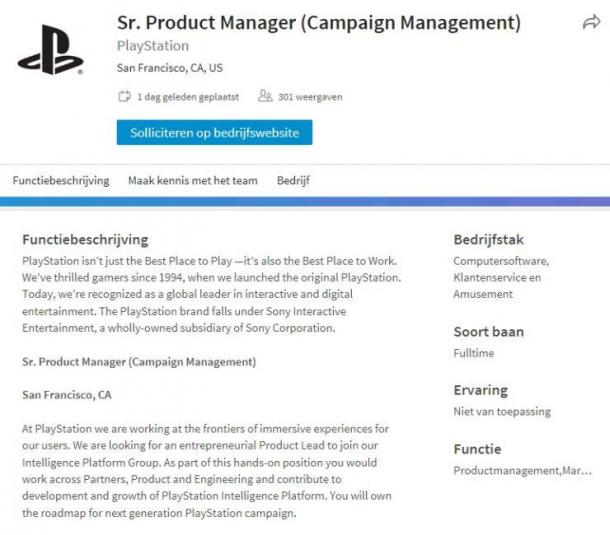This screenshot has height=535, width=610.
Task: Open the Bedrijf tab
Action: click(293, 181)
